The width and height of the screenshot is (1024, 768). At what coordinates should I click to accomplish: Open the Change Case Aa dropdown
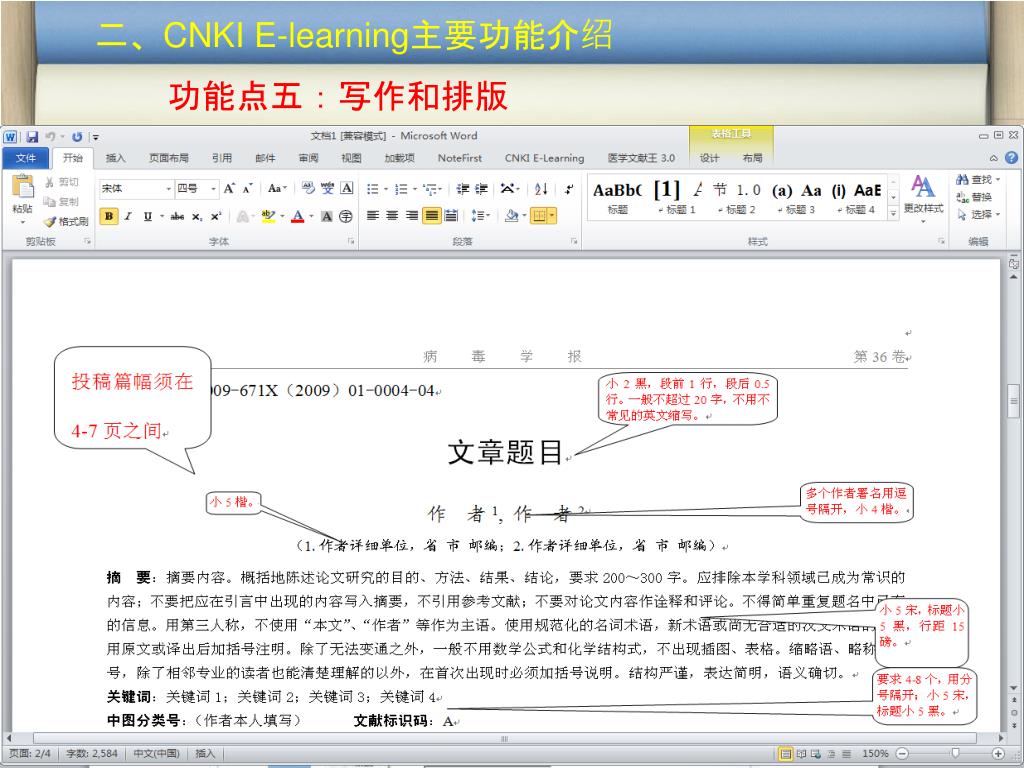click(277, 189)
